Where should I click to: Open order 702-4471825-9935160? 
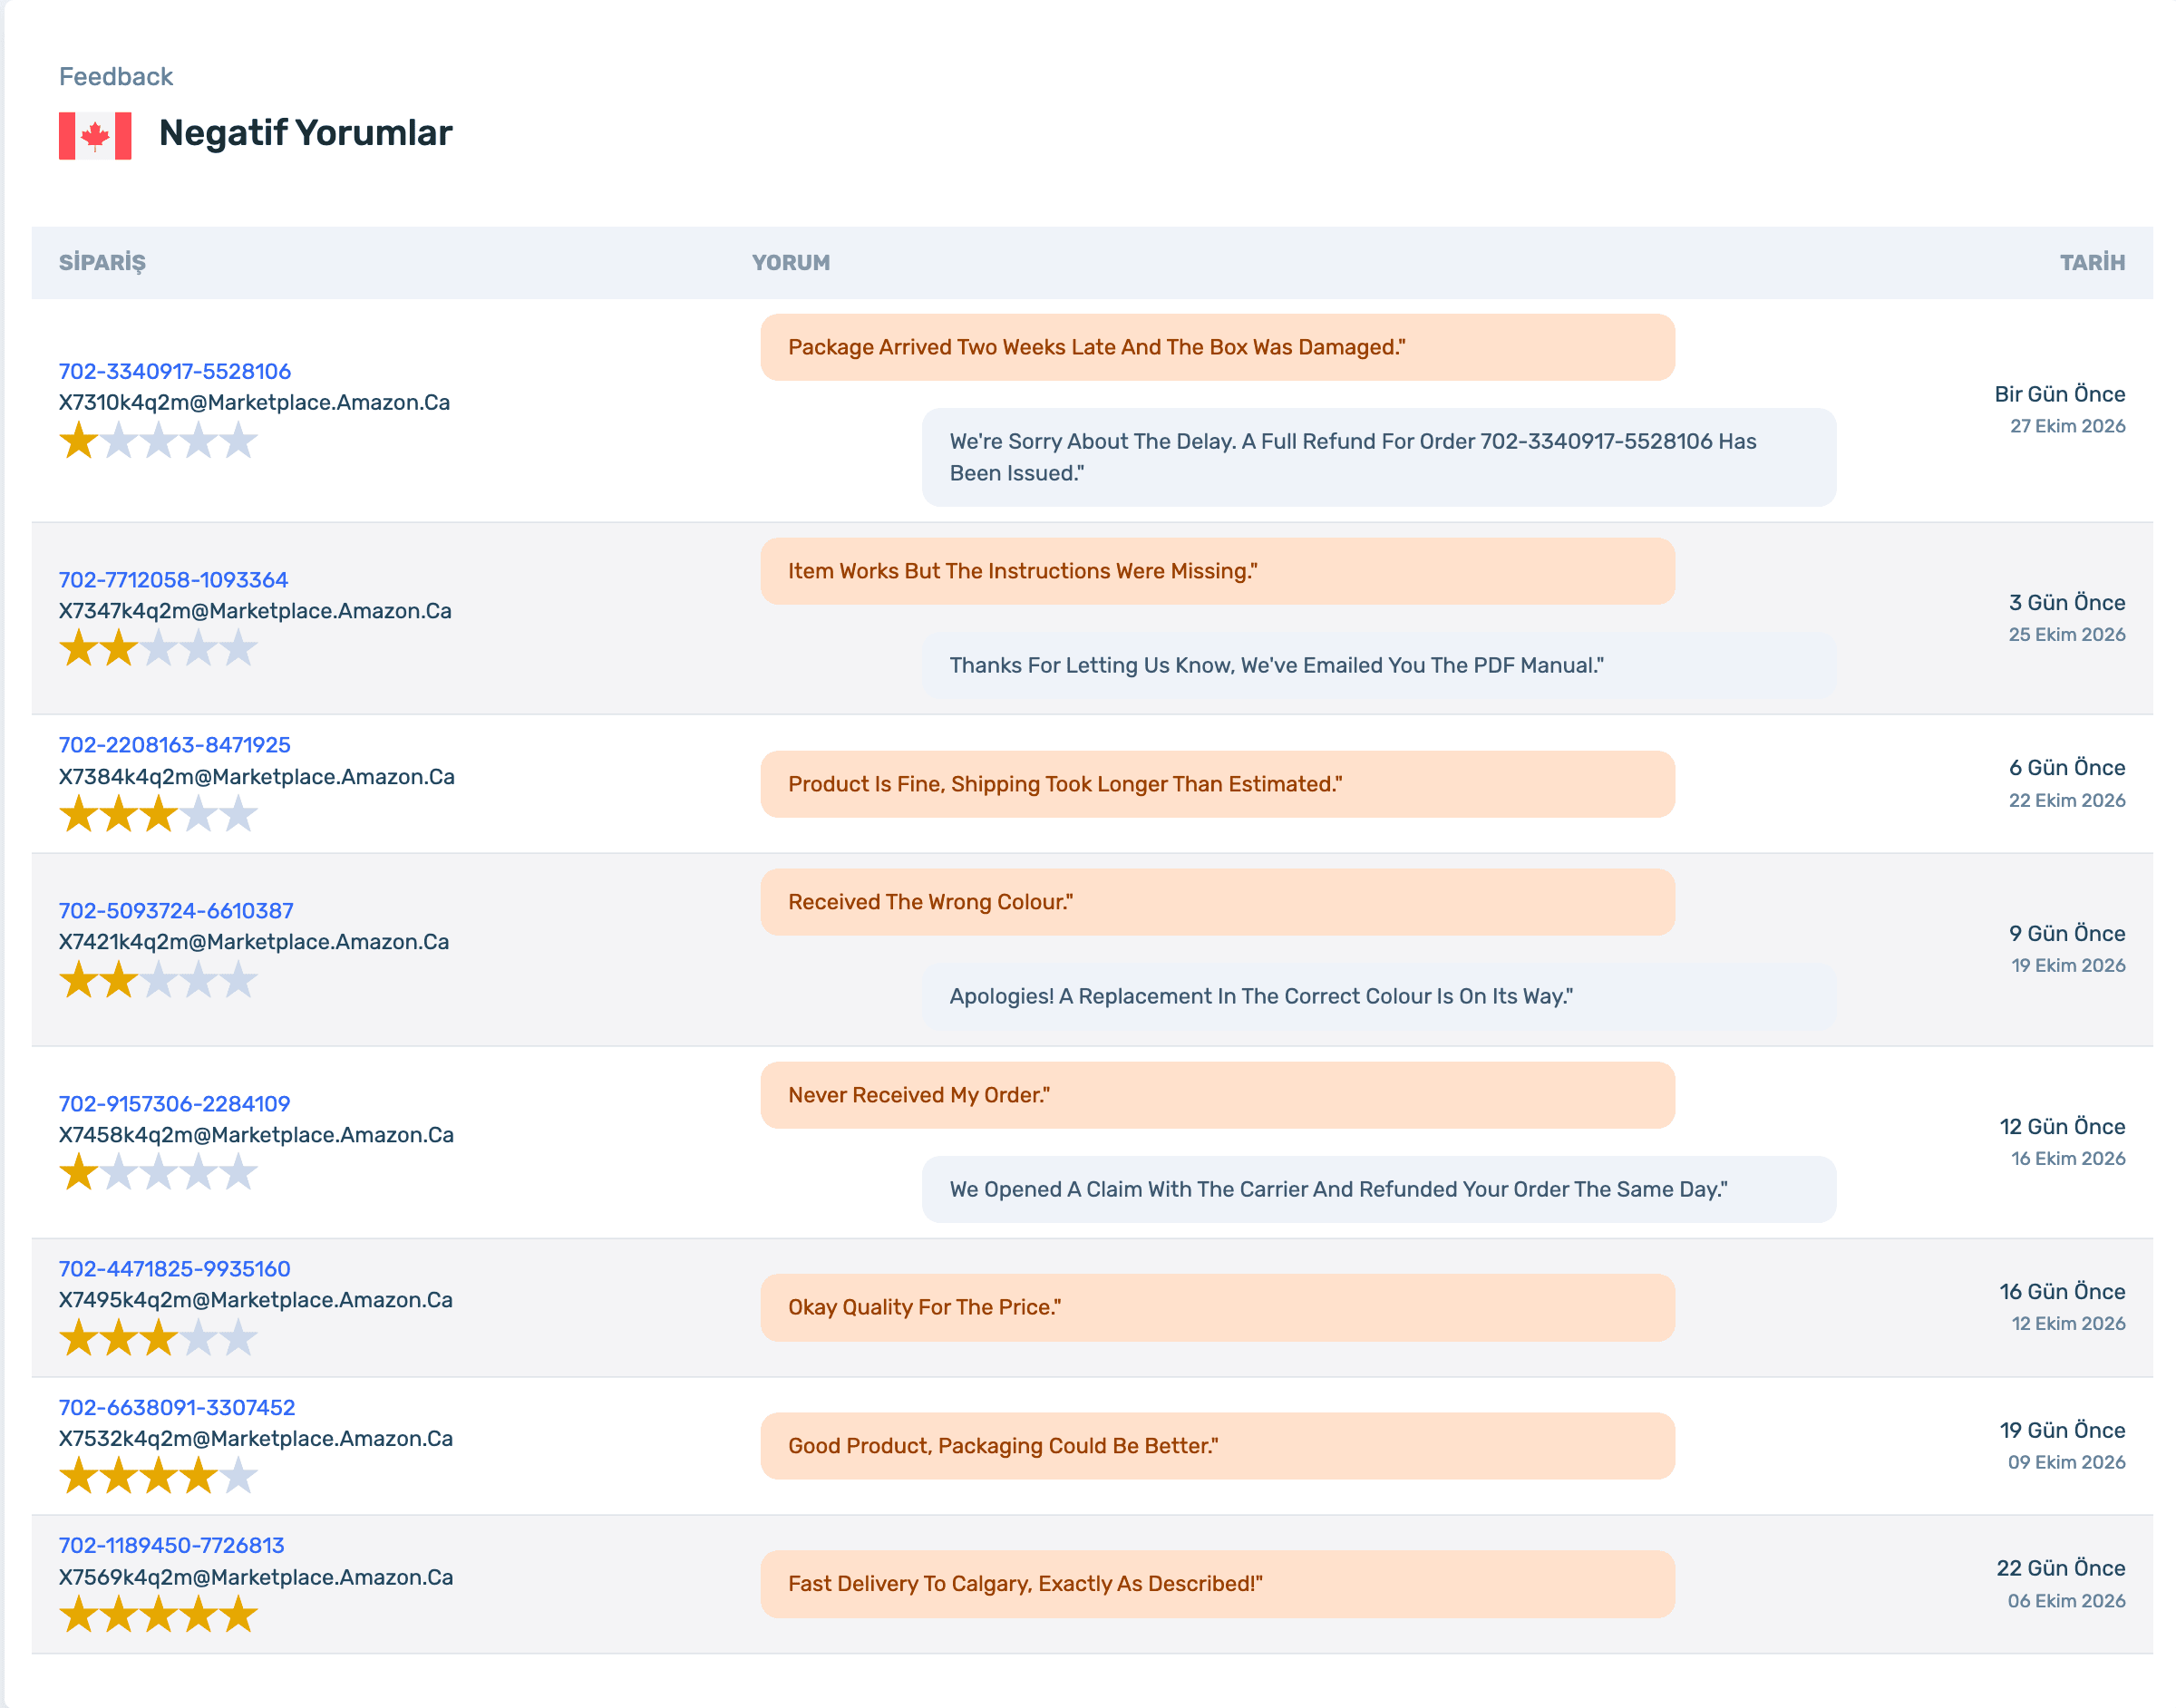click(x=175, y=1269)
